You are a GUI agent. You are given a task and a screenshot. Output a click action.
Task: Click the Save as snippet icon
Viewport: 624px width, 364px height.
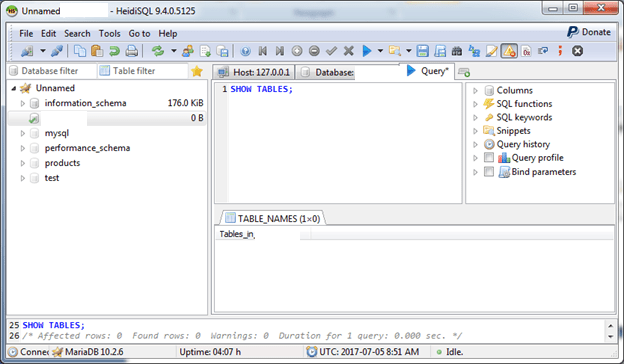[440, 51]
